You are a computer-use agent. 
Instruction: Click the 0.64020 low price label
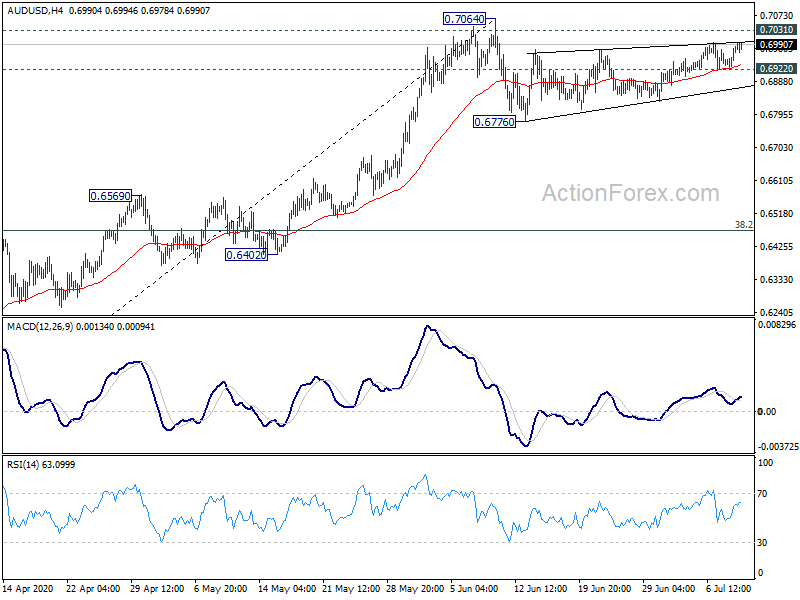(x=246, y=255)
